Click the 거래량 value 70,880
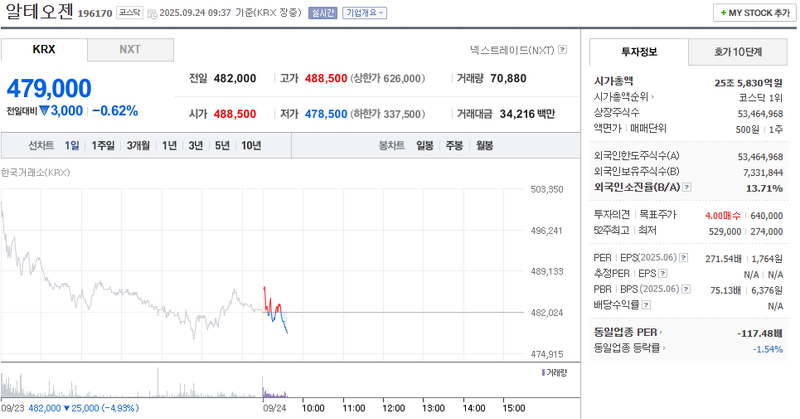 click(x=508, y=78)
